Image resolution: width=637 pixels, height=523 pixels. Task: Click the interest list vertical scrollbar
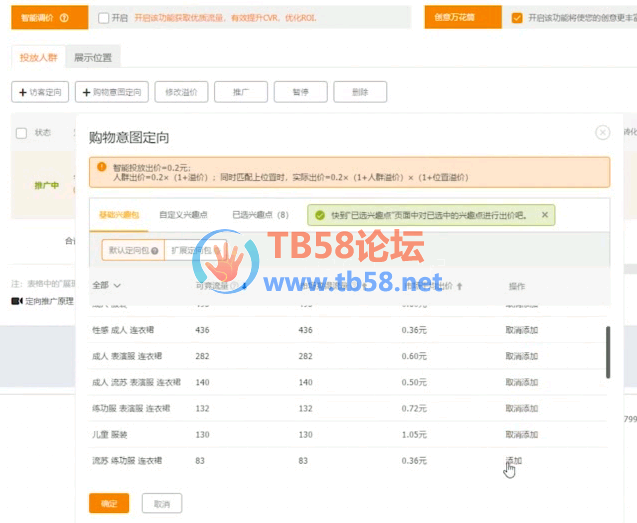coord(607,350)
